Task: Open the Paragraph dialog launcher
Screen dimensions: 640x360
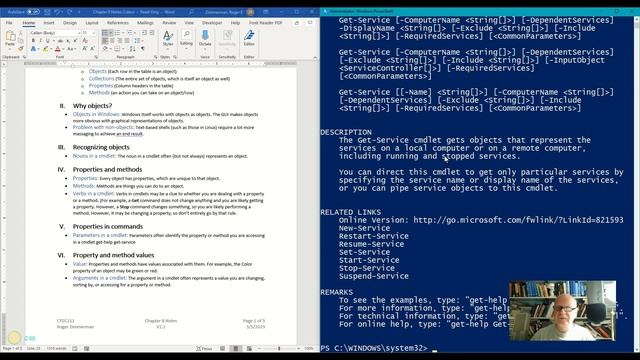Action: (x=156, y=57)
